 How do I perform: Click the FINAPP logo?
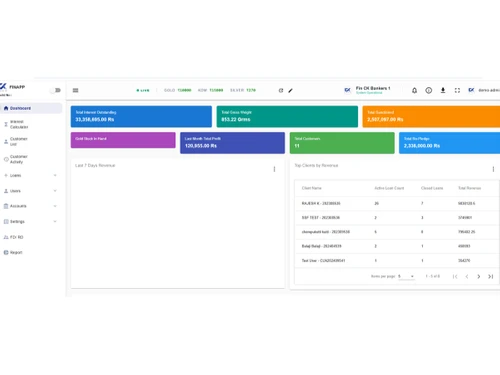(13, 87)
